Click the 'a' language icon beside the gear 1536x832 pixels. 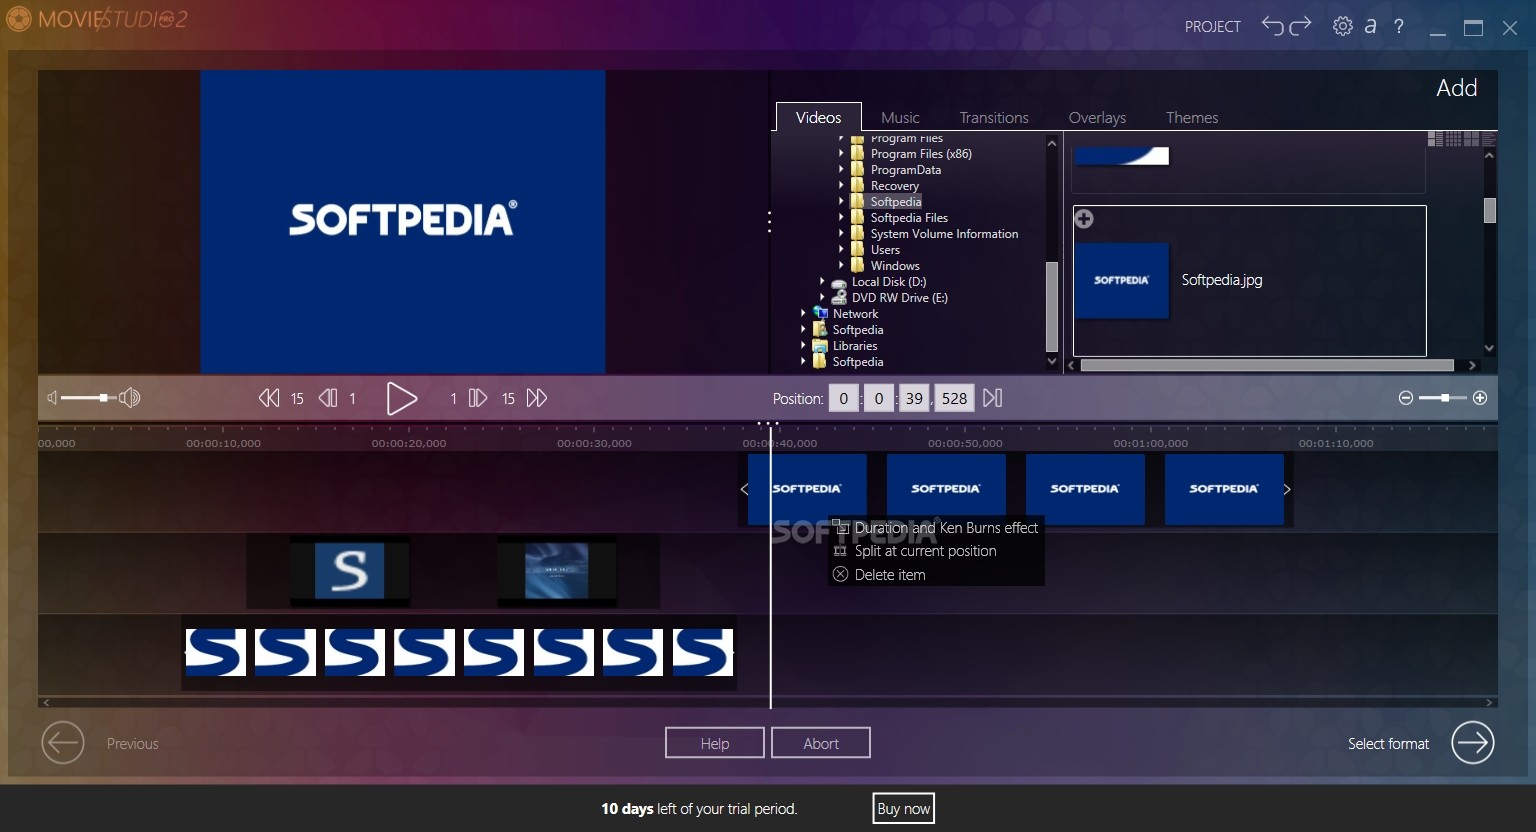[1371, 26]
